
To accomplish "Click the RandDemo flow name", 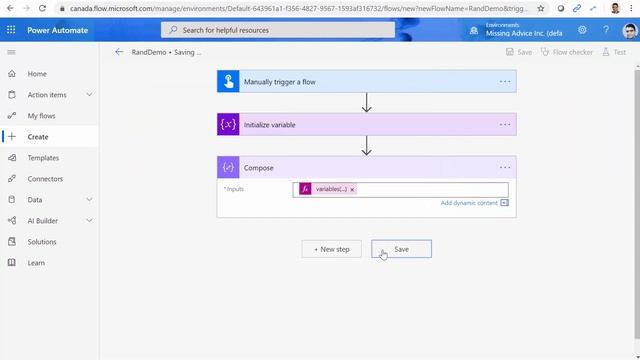I will point(149,52).
